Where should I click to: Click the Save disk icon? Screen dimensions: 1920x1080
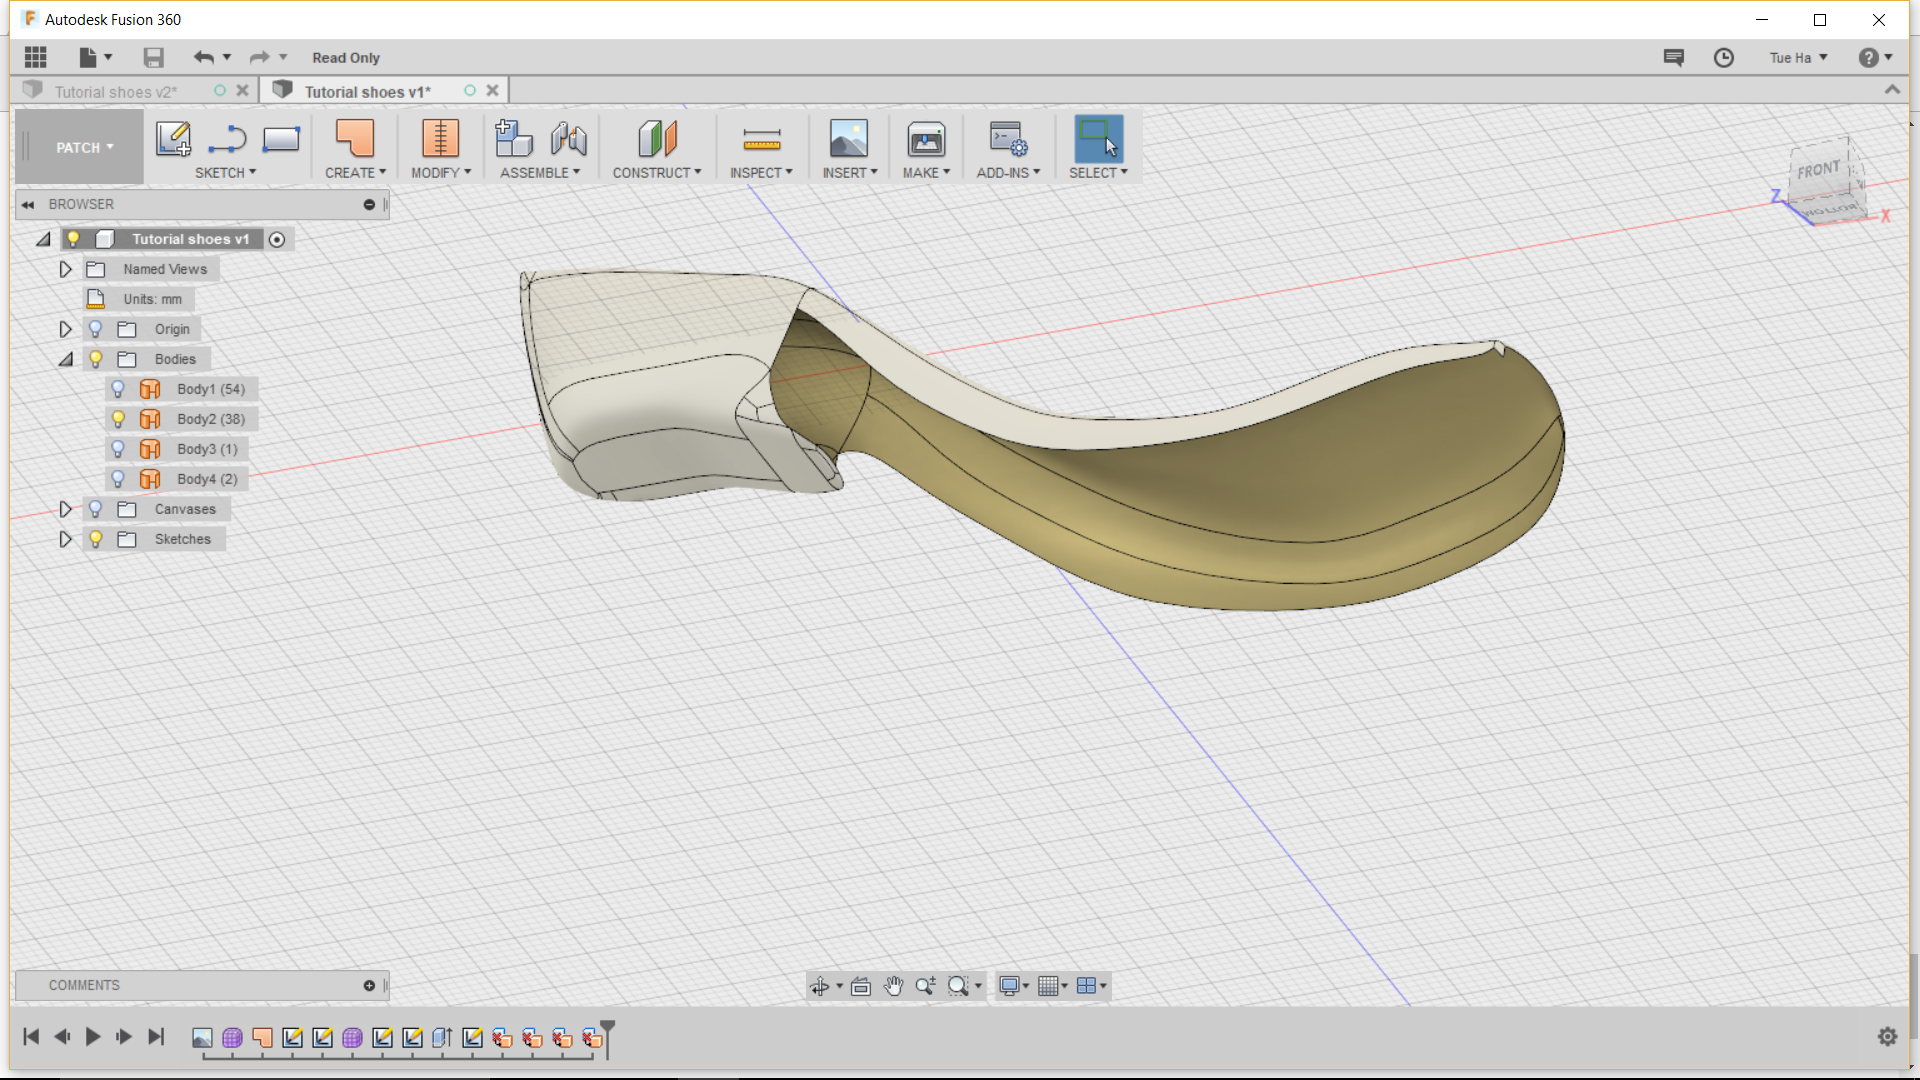[153, 58]
